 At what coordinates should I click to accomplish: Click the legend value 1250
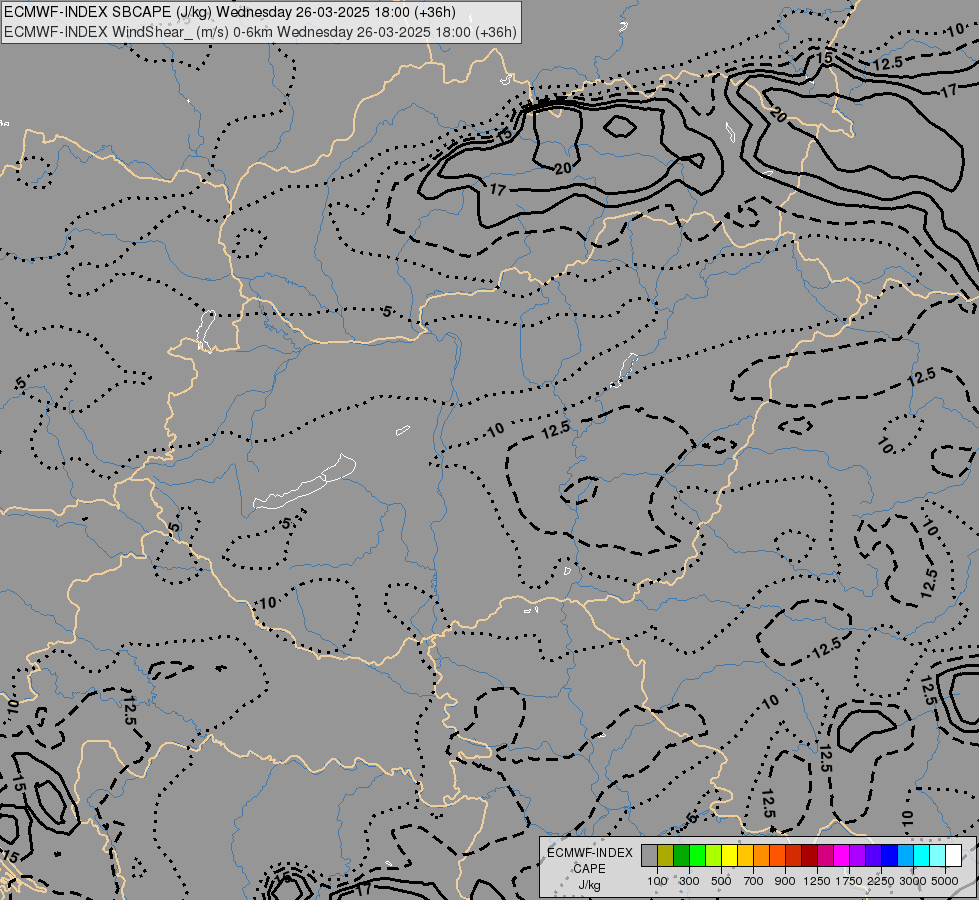(x=817, y=881)
